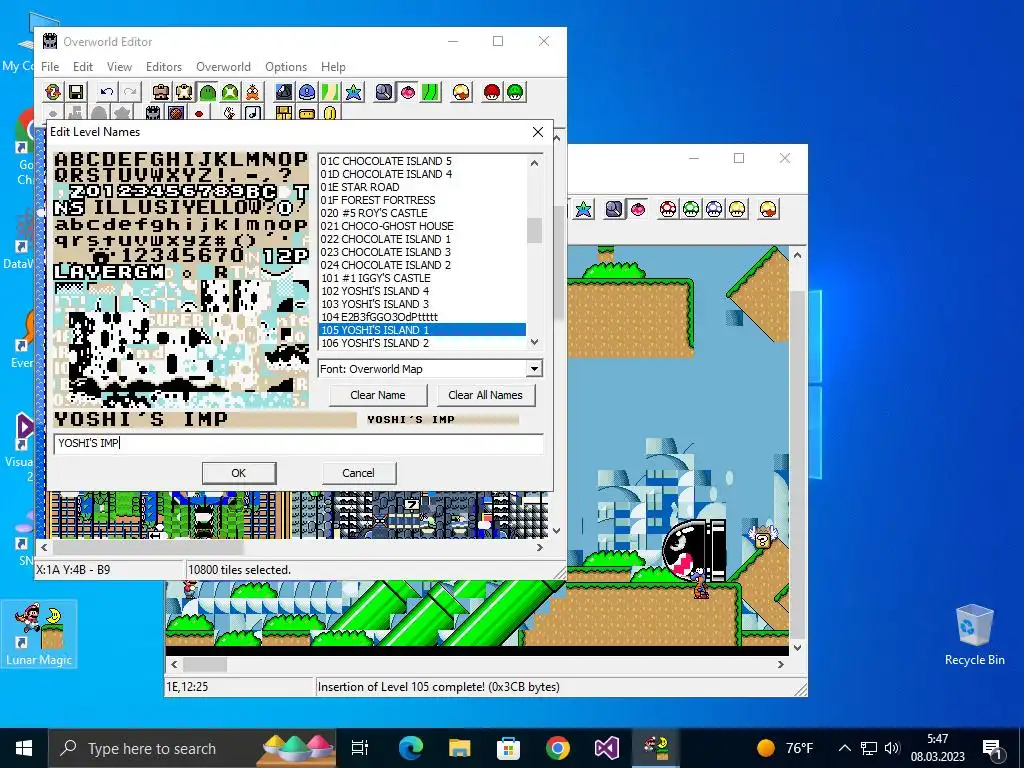Close the Edit Level Names dialog

coord(537,132)
